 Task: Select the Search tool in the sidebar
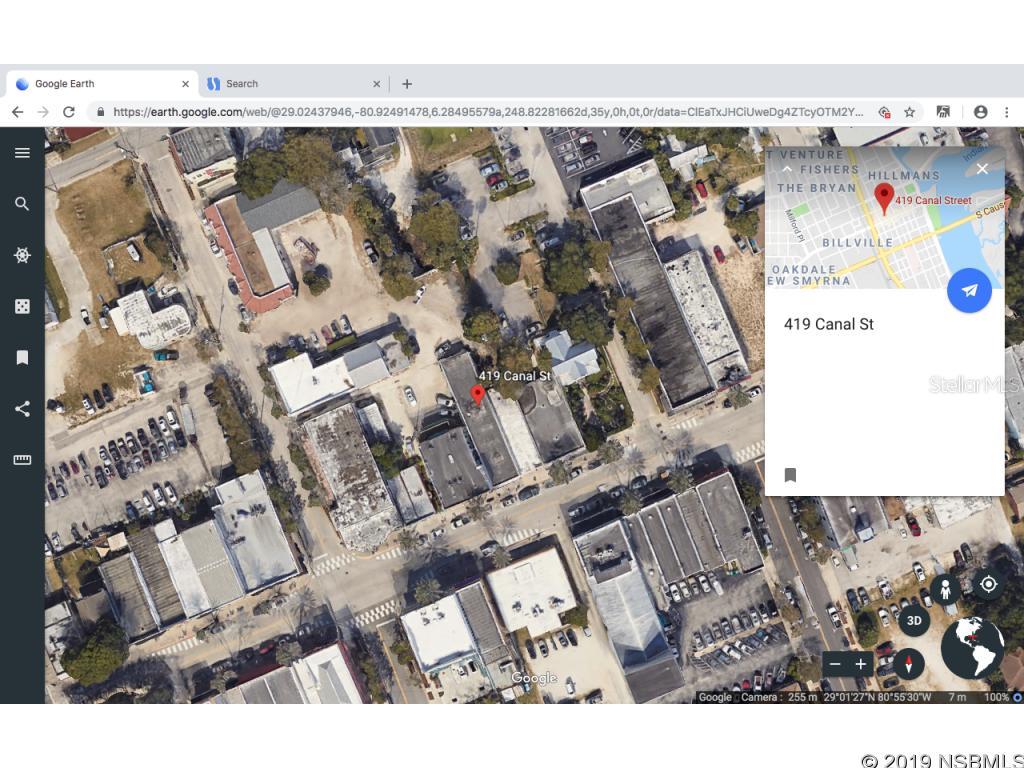tap(22, 203)
